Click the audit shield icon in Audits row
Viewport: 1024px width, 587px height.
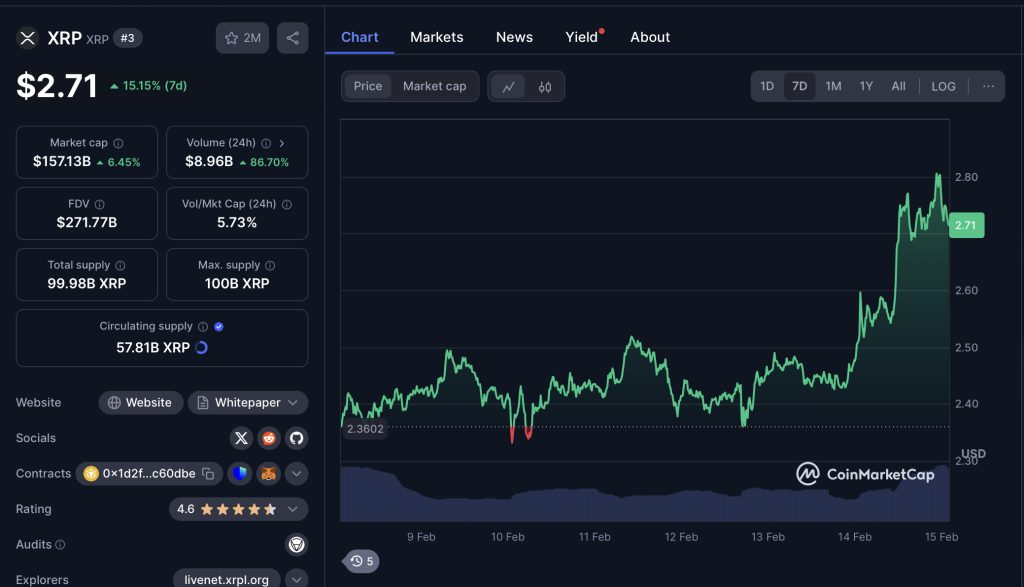tap(296, 545)
